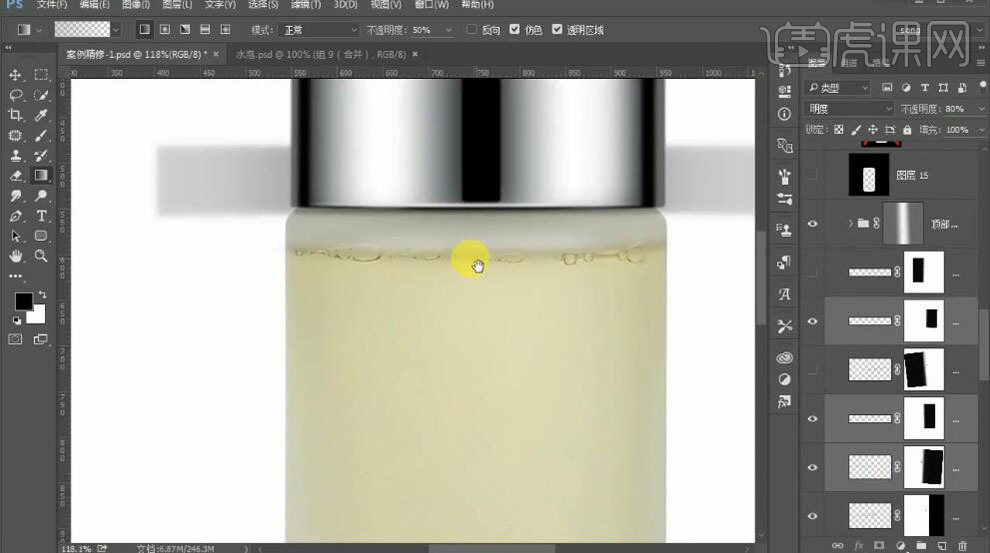
Task: Show the 图层 15 layer
Action: tap(813, 175)
